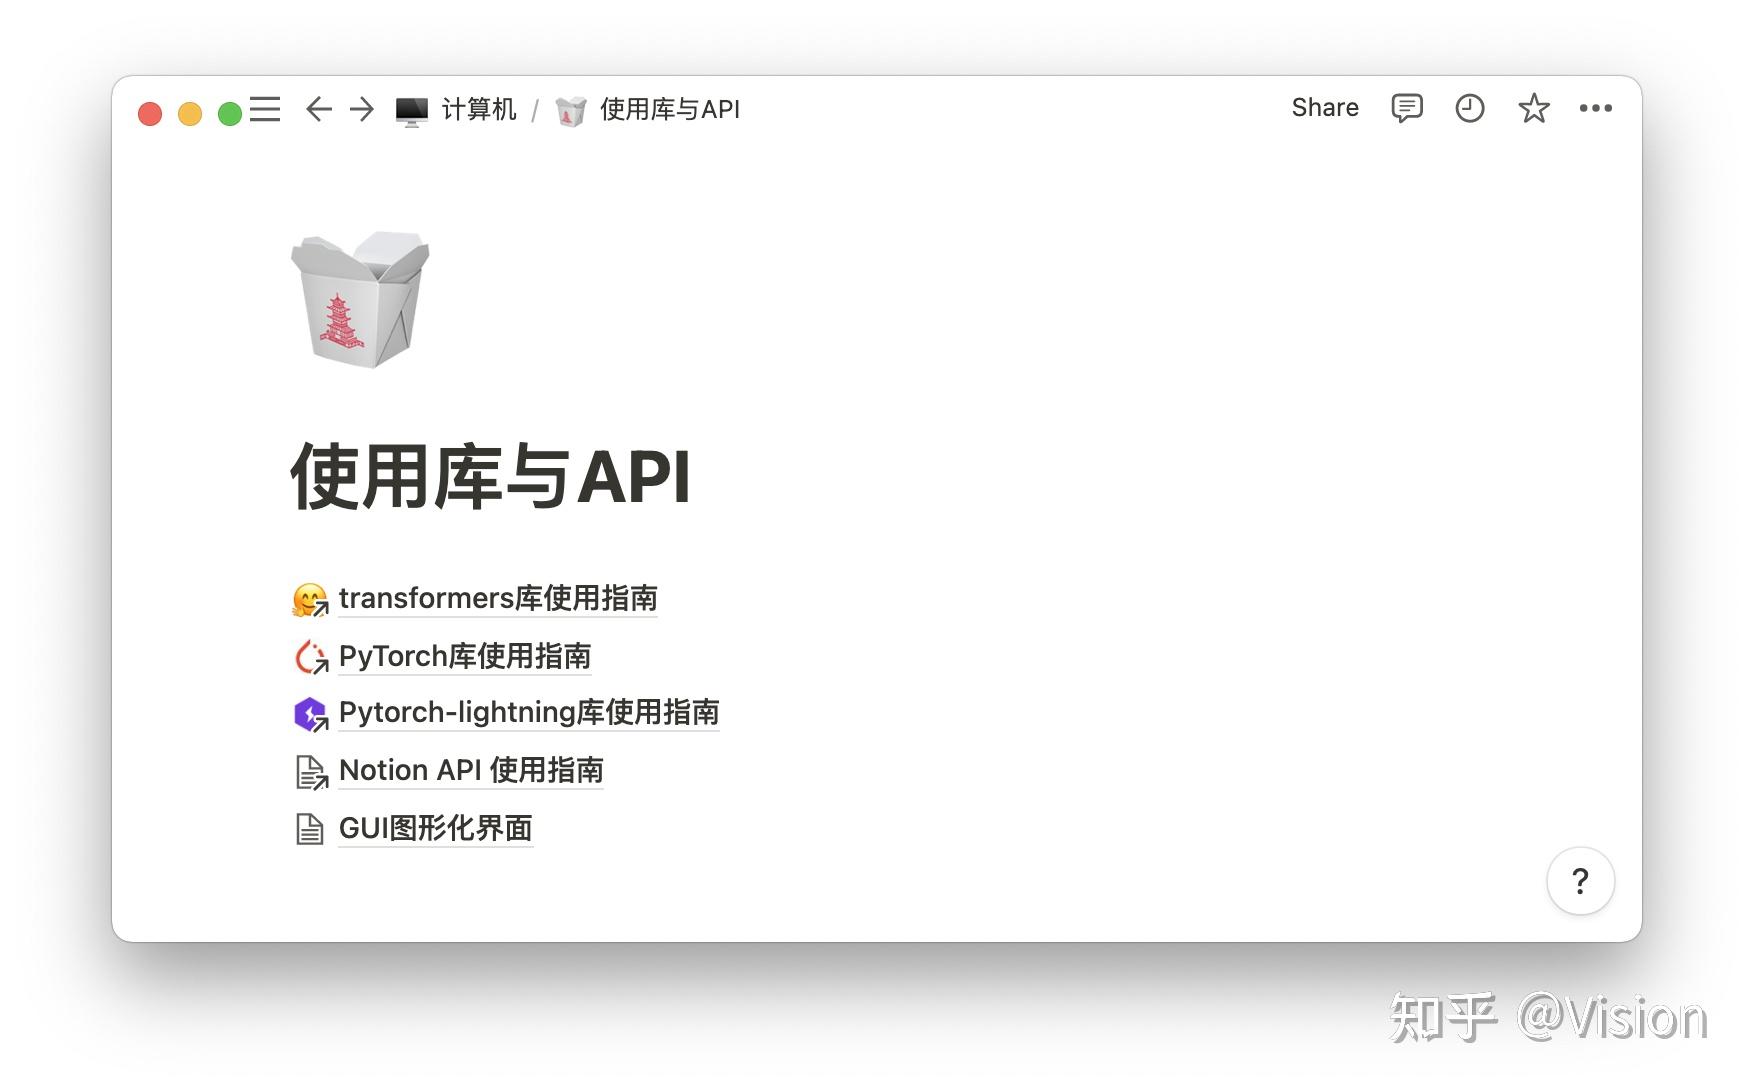Click the document icon beside Notion API

coord(310,770)
